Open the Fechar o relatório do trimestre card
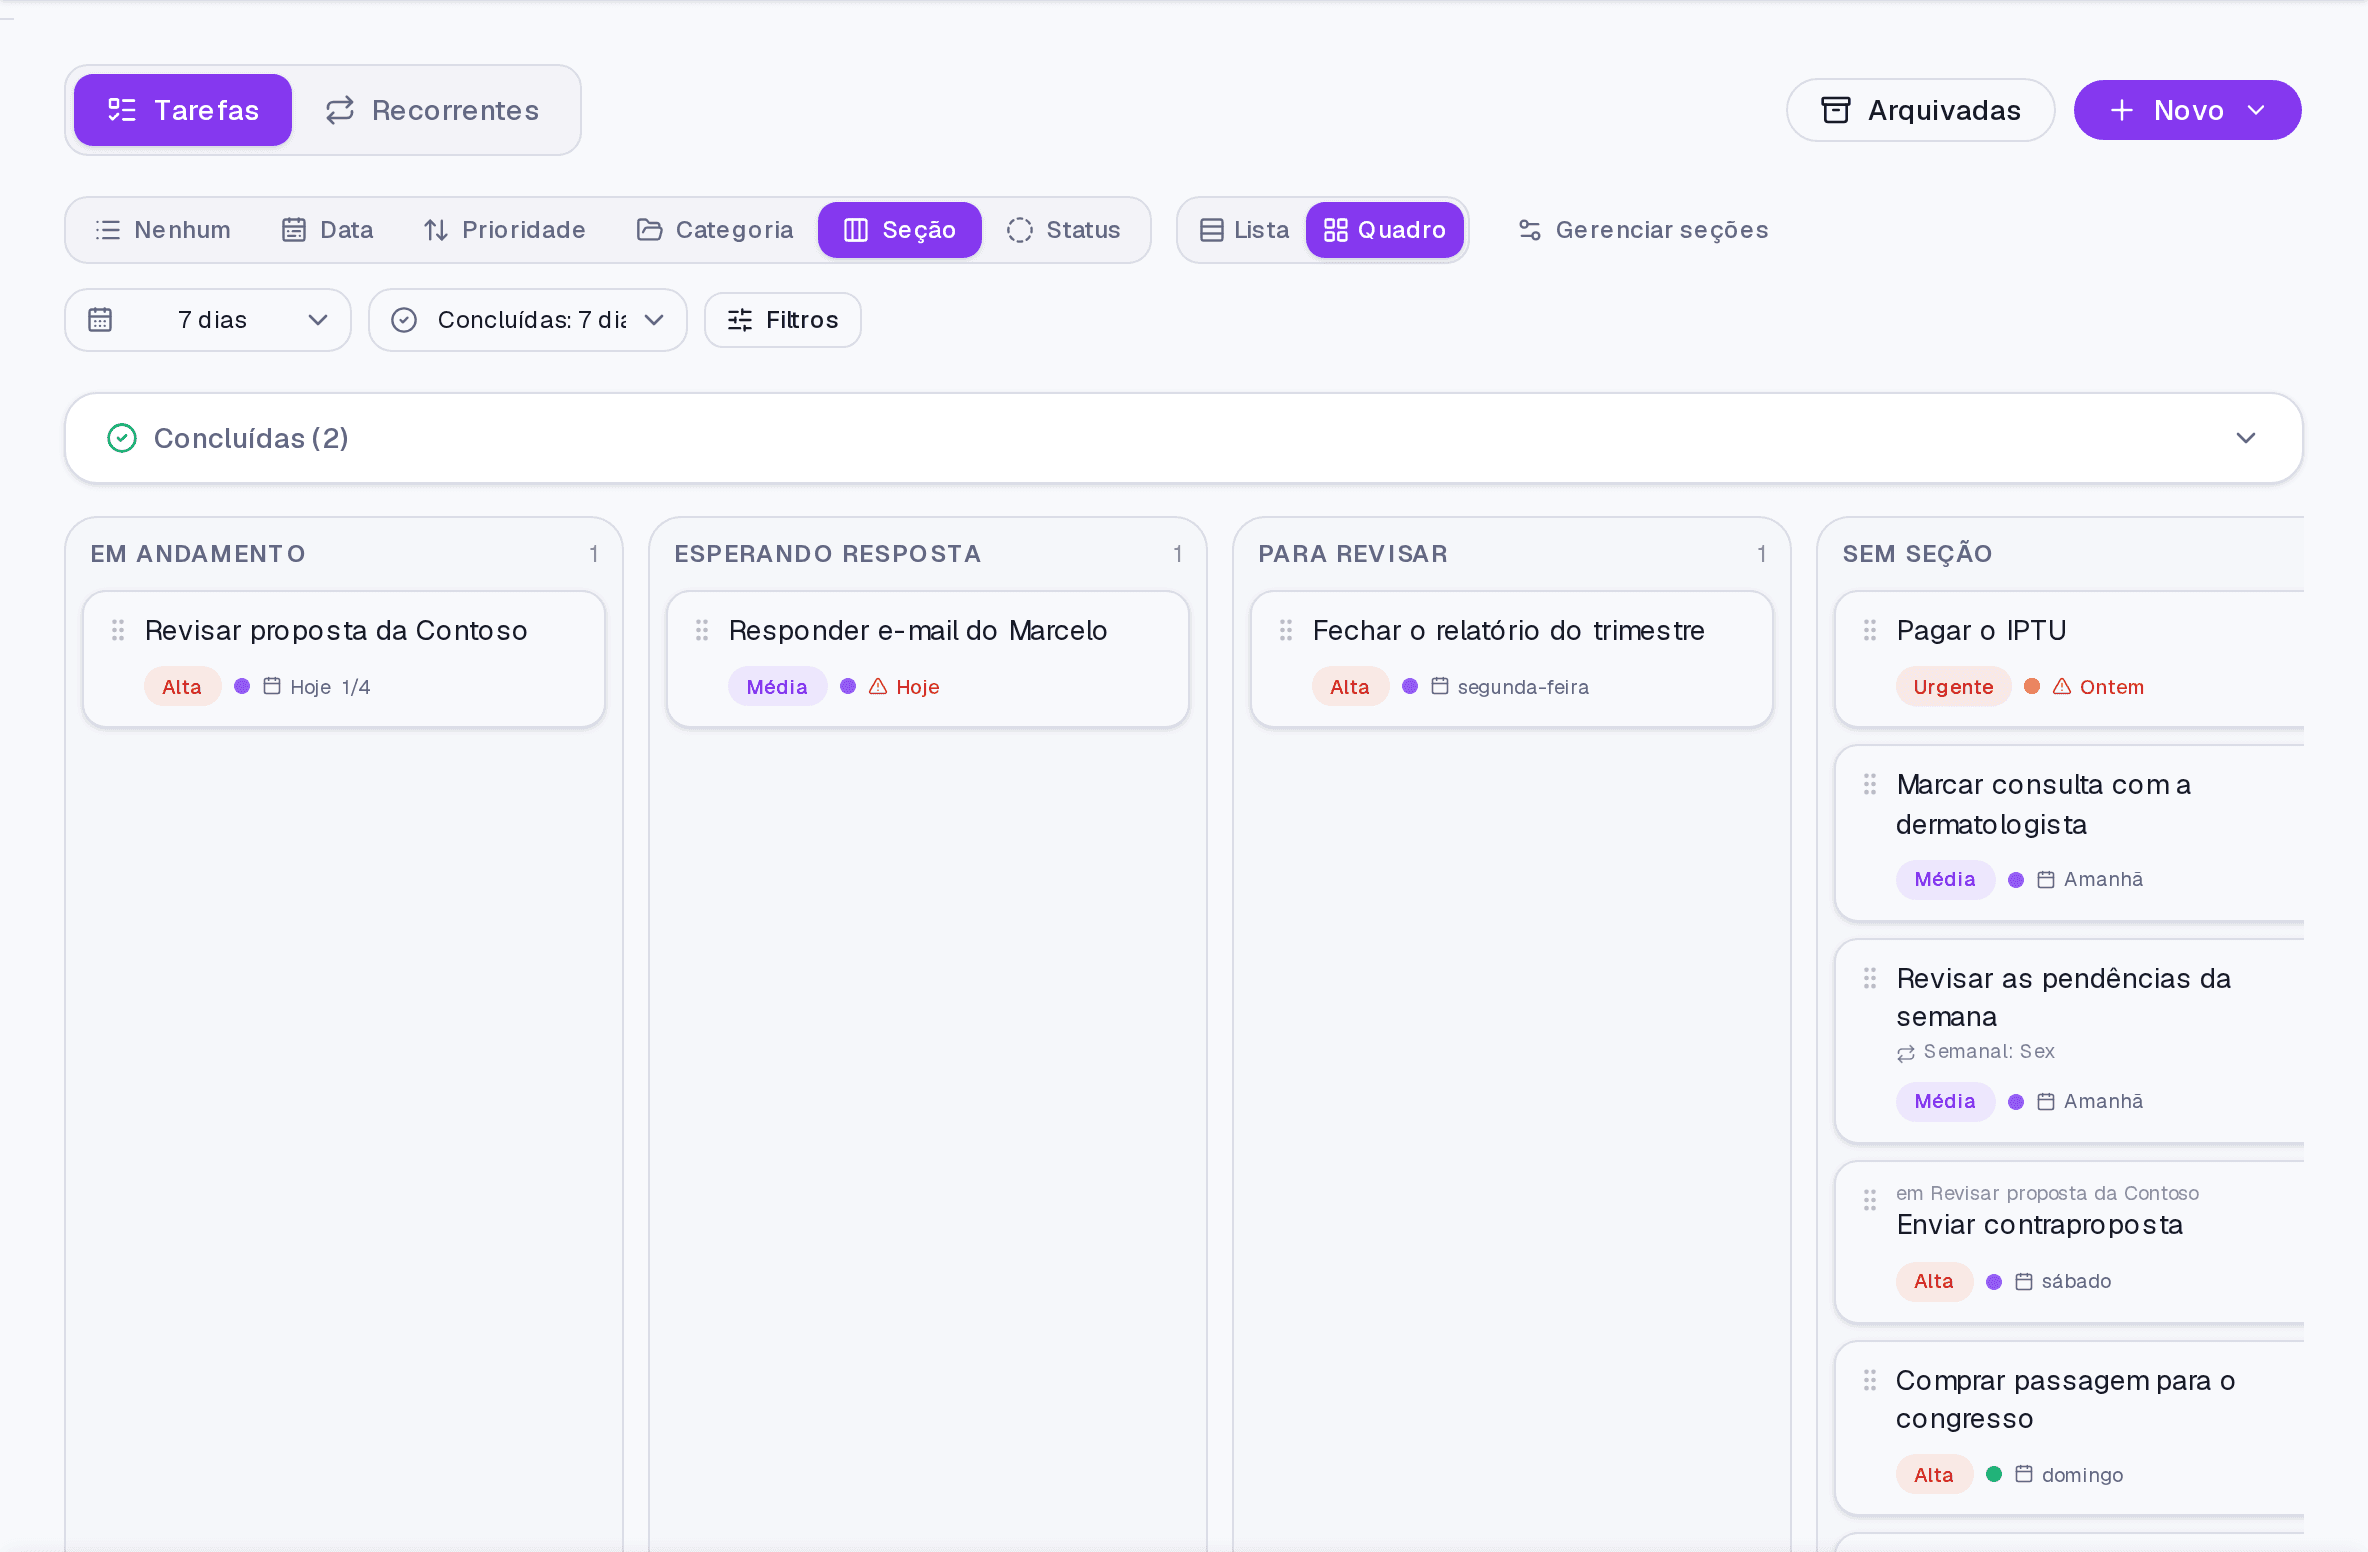 [x=1512, y=659]
